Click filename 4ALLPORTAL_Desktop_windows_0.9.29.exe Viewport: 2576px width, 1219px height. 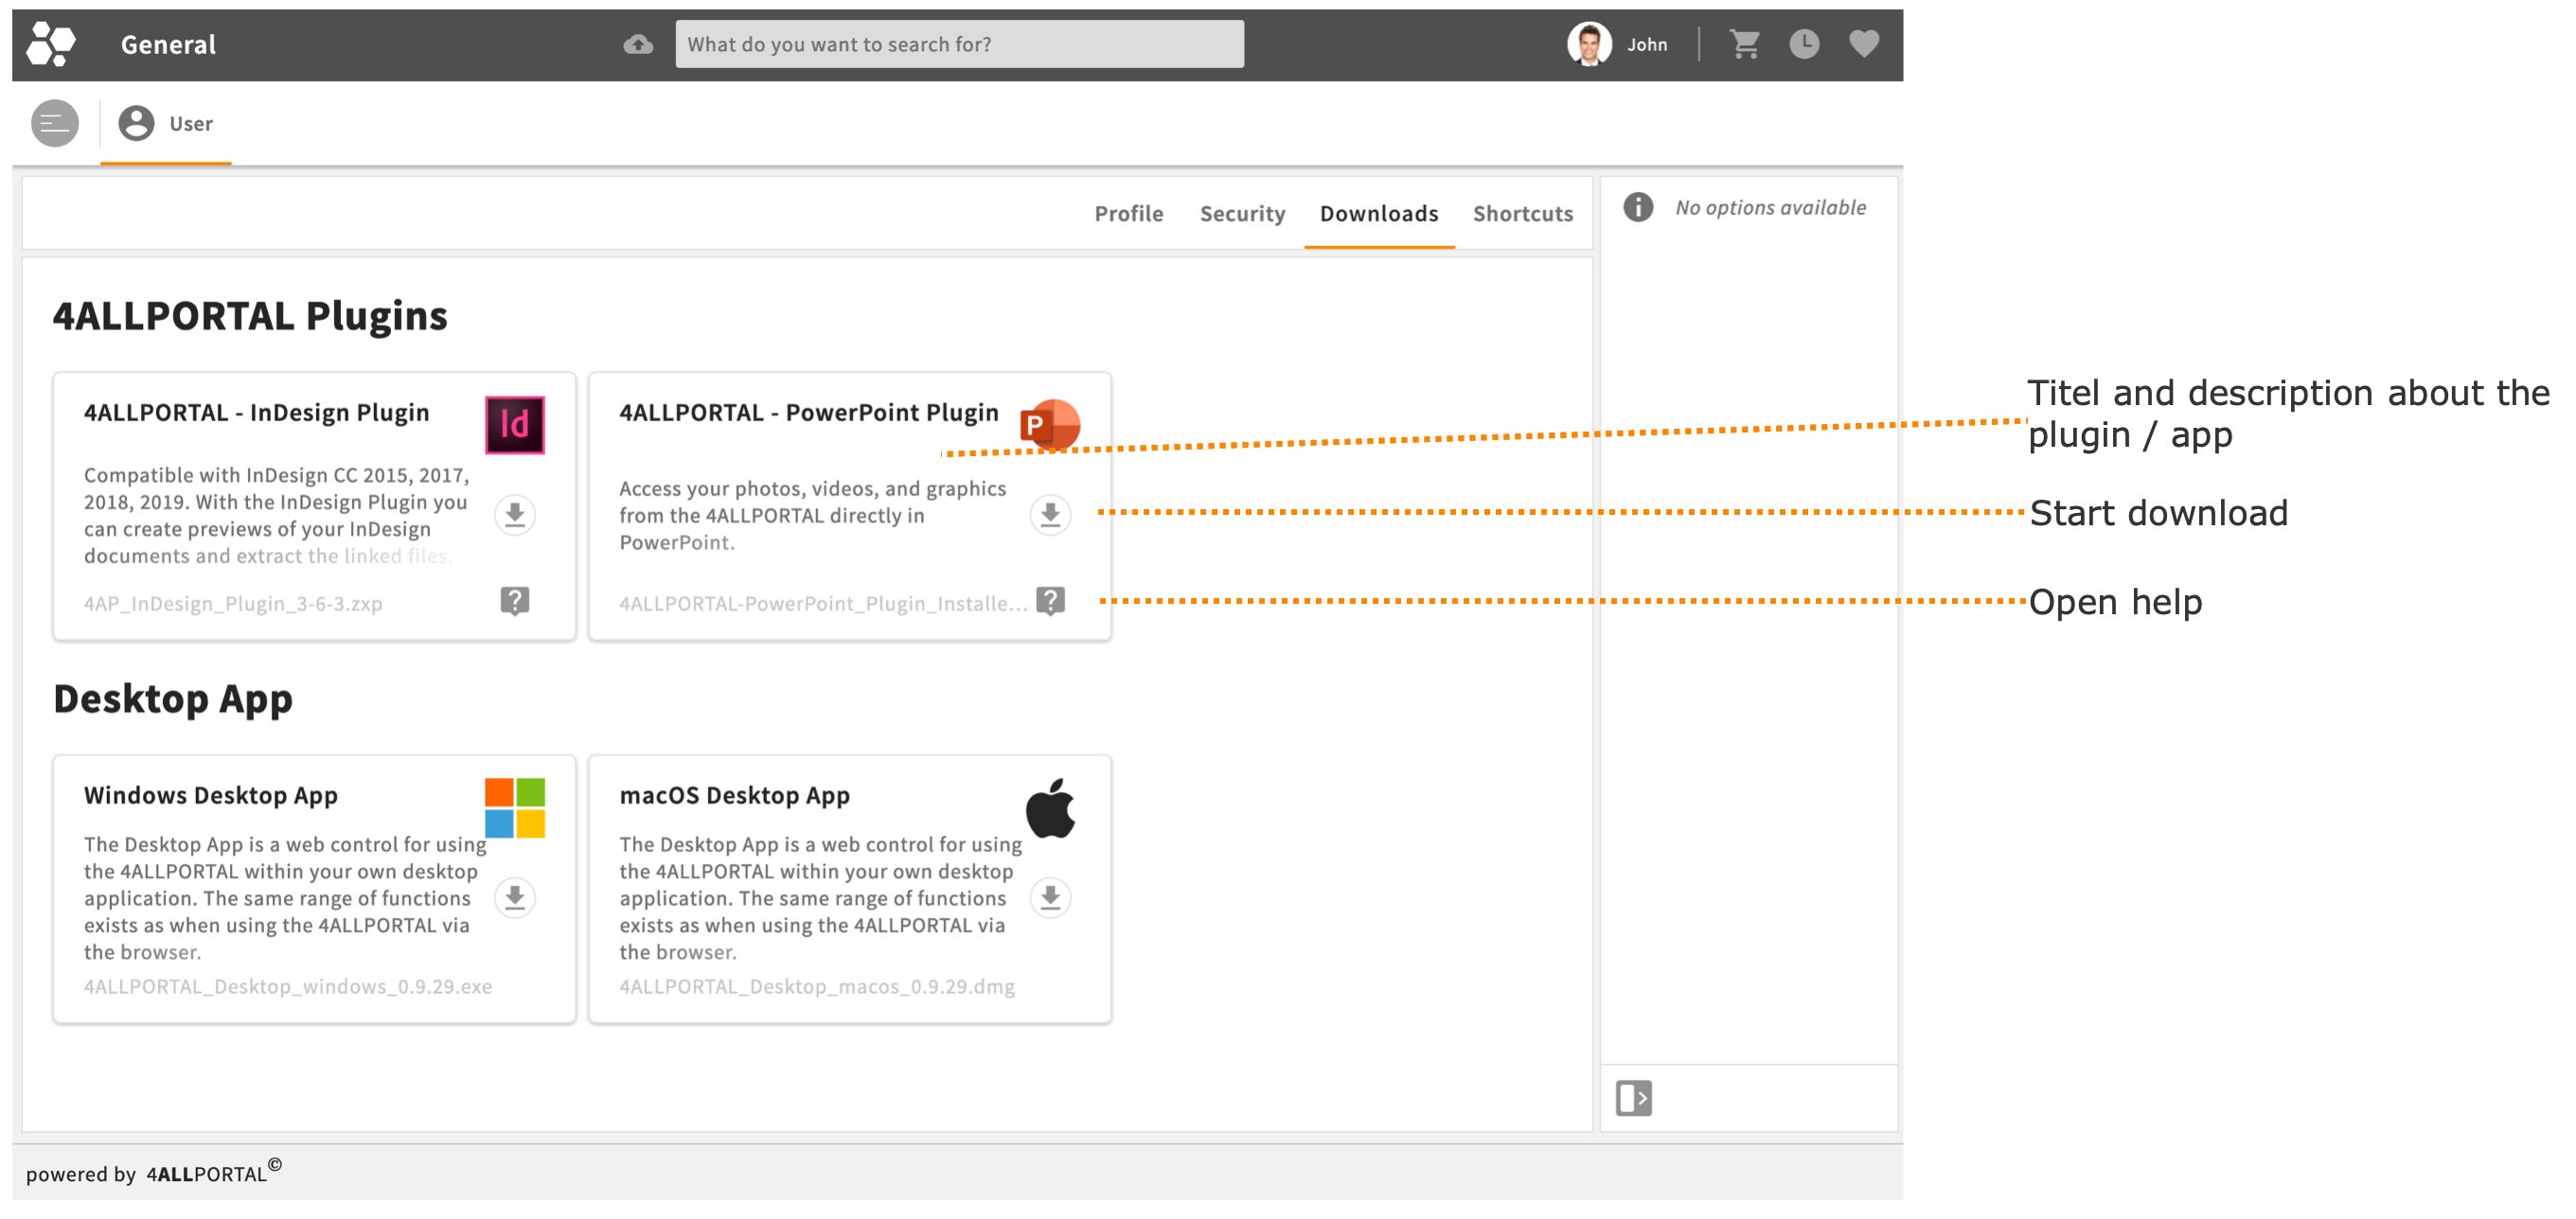click(288, 987)
